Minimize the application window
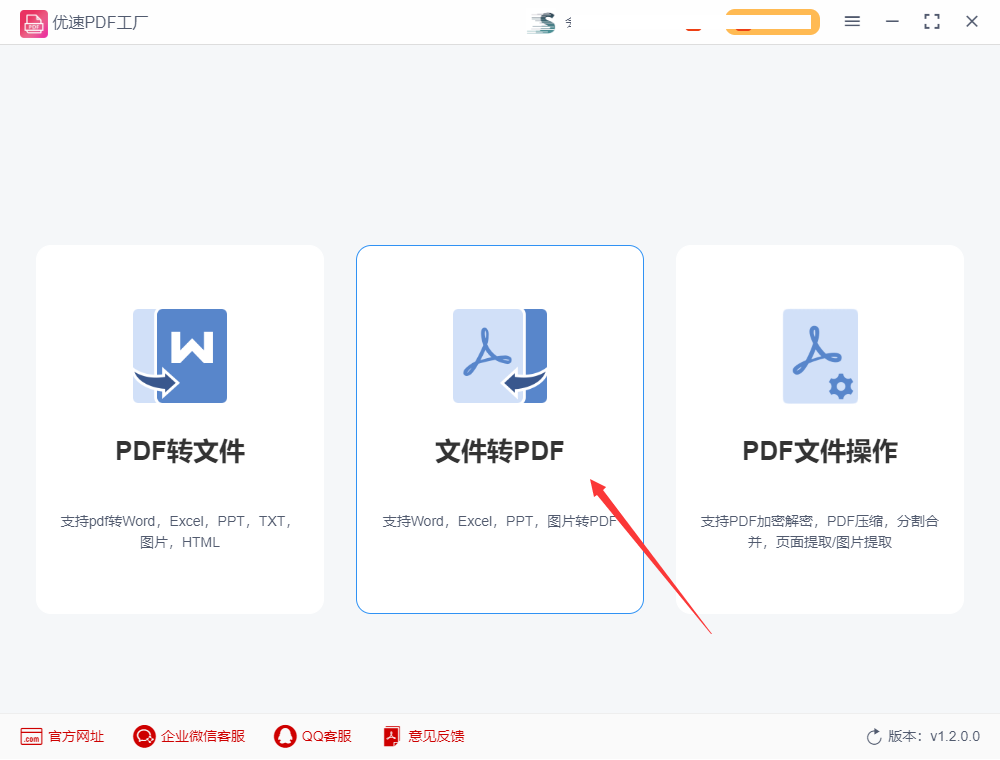This screenshot has height=760, width=1000. point(892,22)
